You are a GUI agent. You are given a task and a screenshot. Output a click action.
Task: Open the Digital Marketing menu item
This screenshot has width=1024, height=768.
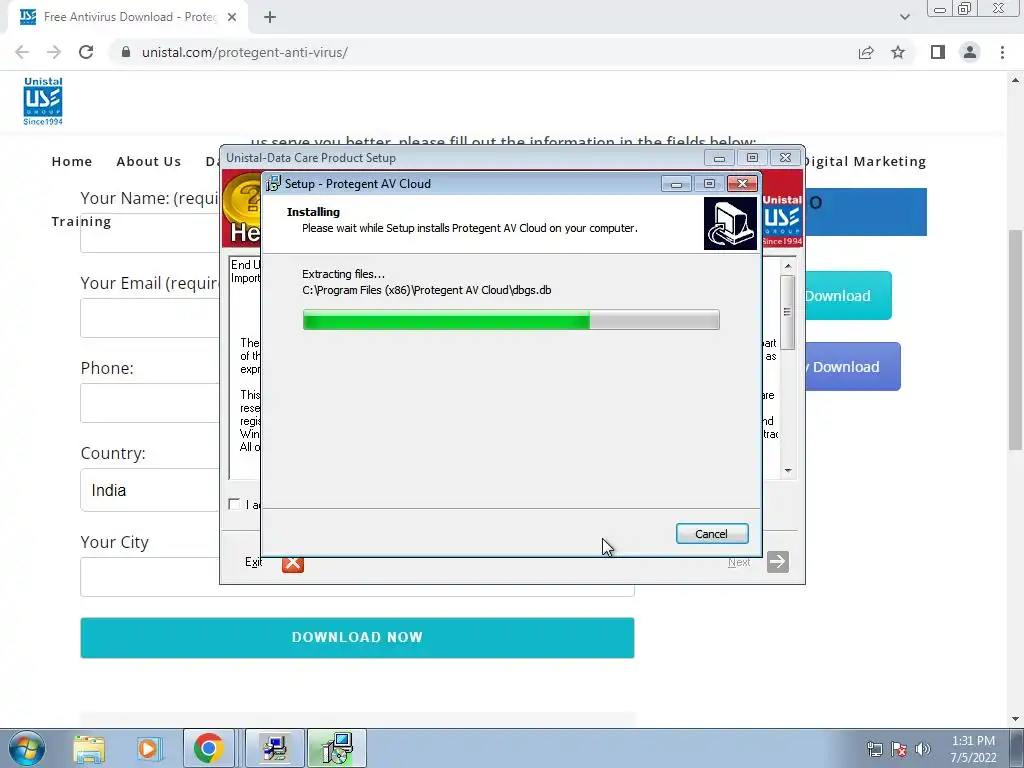click(864, 161)
